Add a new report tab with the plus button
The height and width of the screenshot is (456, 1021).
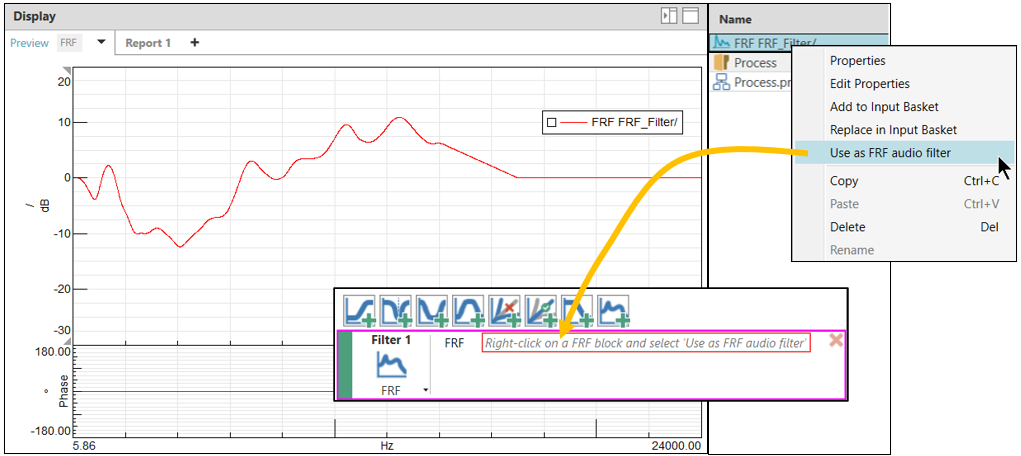(x=195, y=43)
